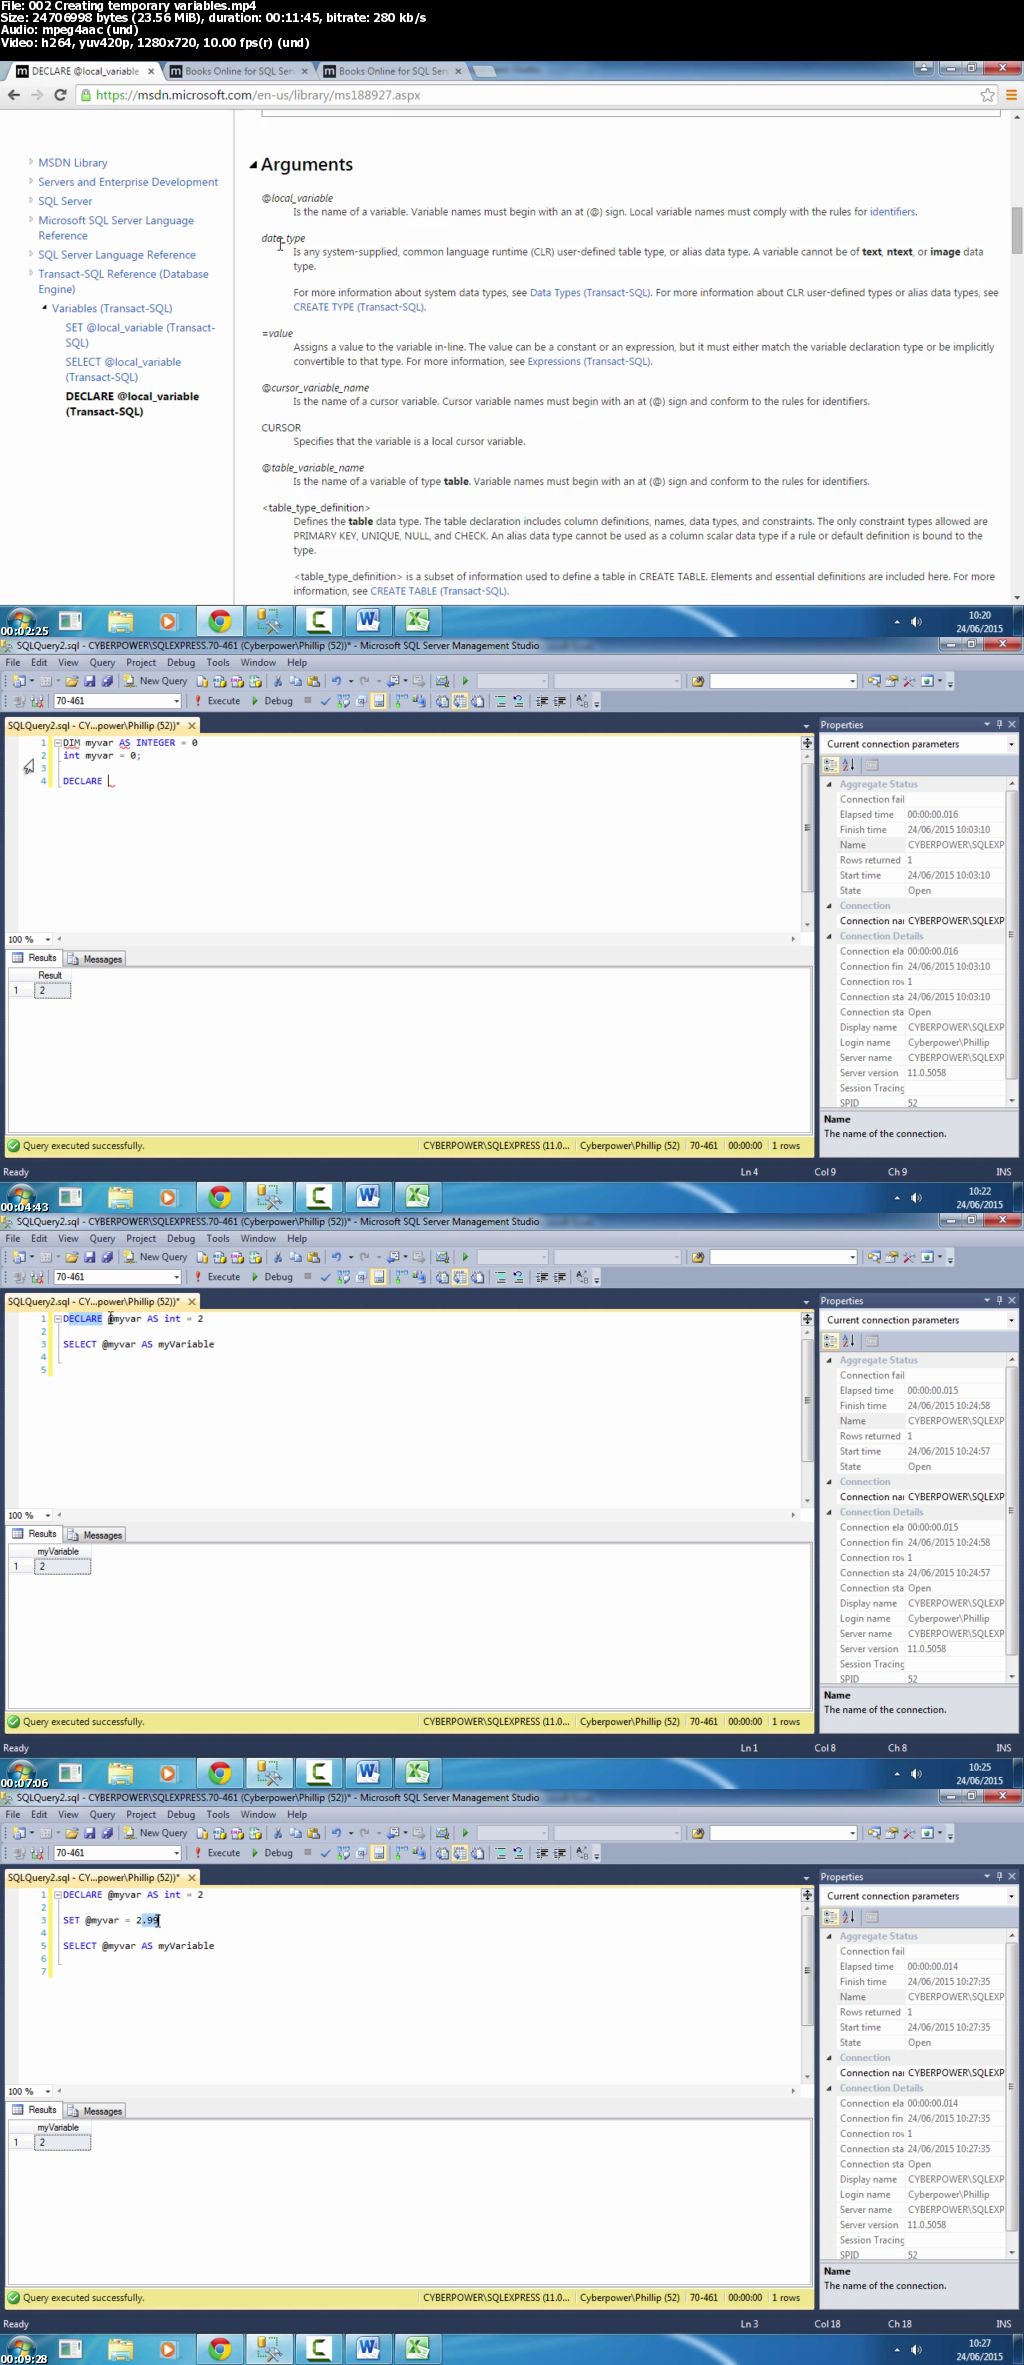
Task: Click Comment out lines icon in DIM myvar window
Action: point(501,701)
